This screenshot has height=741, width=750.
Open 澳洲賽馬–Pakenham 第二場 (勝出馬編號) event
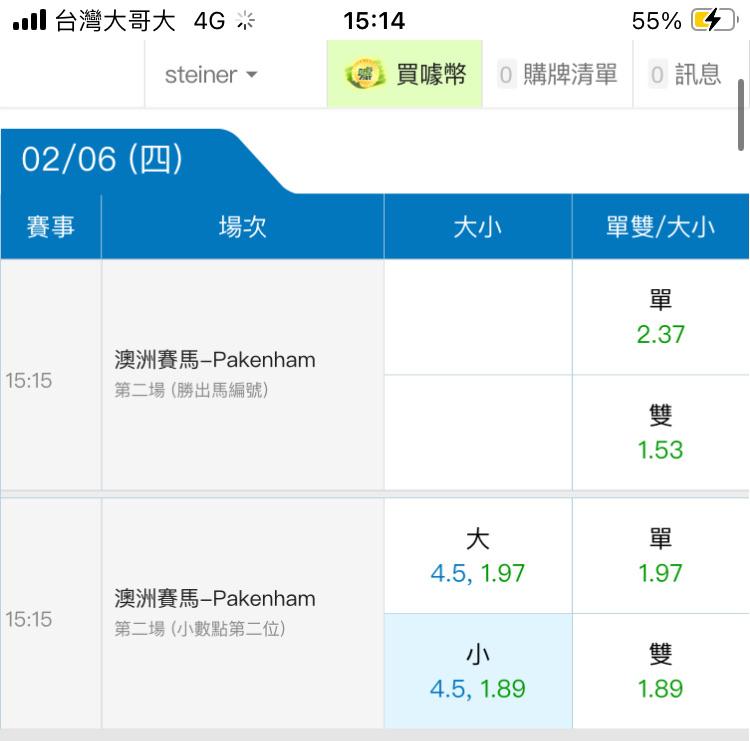pyautogui.click(x=215, y=374)
